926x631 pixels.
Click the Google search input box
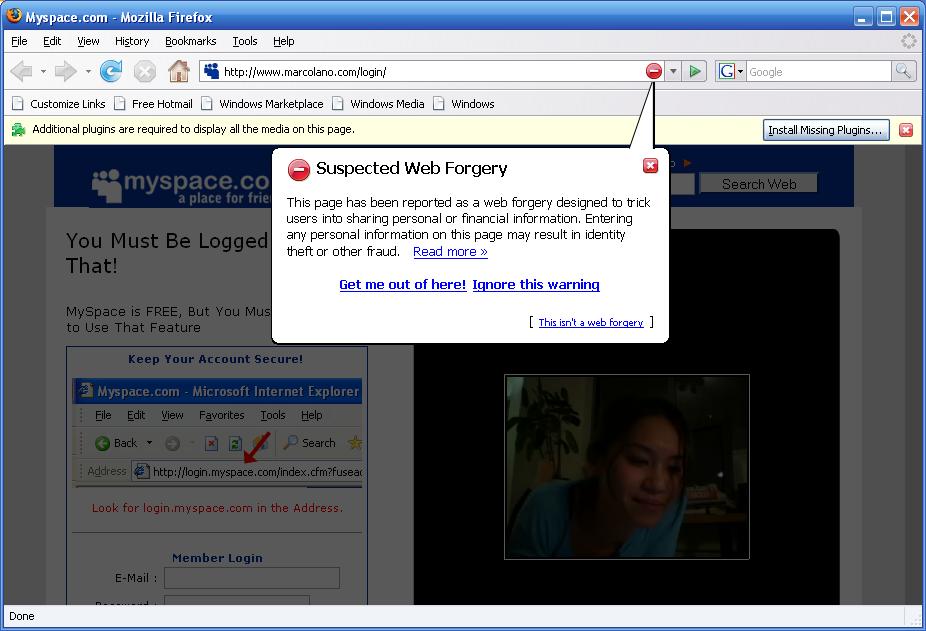click(x=818, y=71)
